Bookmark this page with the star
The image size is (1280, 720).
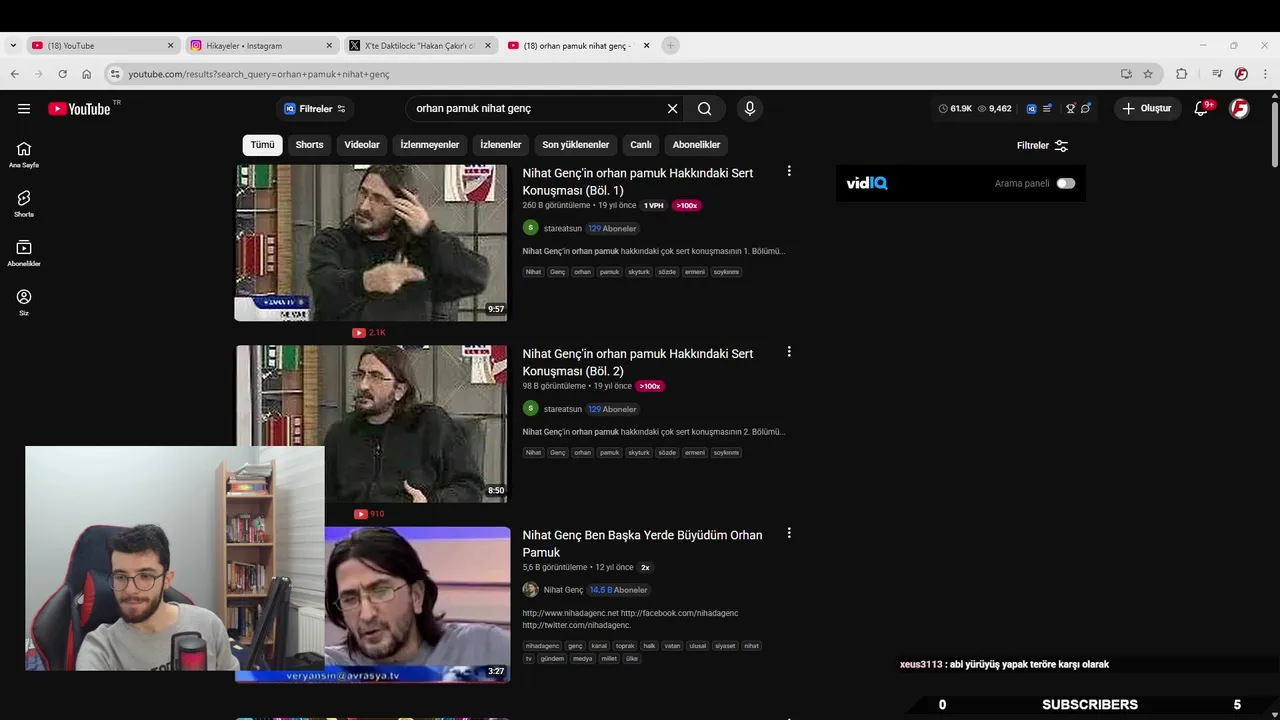pyautogui.click(x=1148, y=74)
